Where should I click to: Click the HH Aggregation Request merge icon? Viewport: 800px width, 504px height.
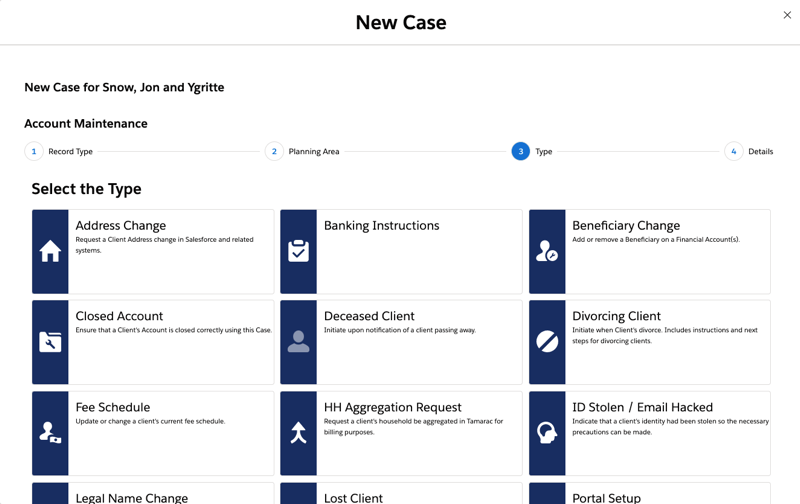pos(298,434)
